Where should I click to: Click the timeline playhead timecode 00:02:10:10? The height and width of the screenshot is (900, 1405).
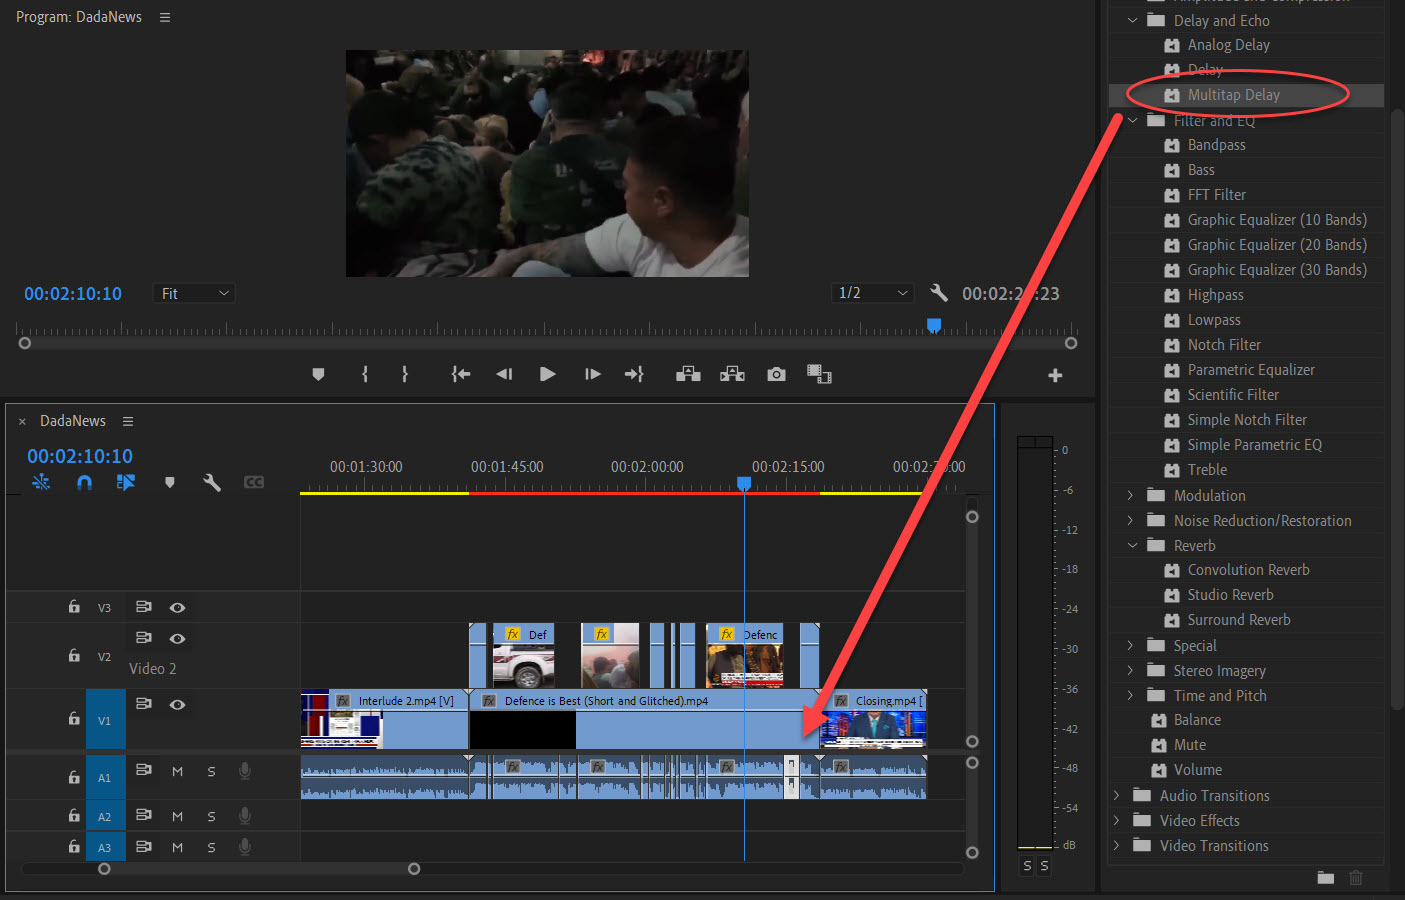click(x=80, y=456)
